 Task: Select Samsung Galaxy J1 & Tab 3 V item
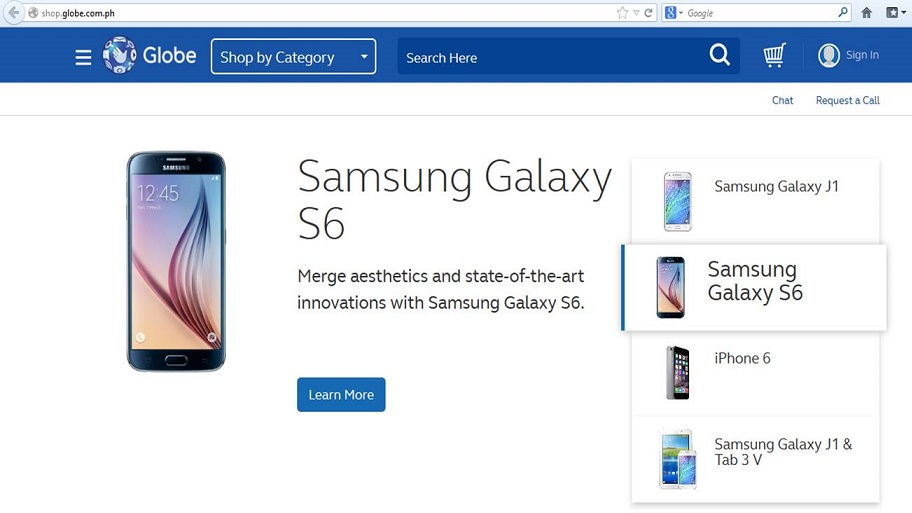coord(755,459)
